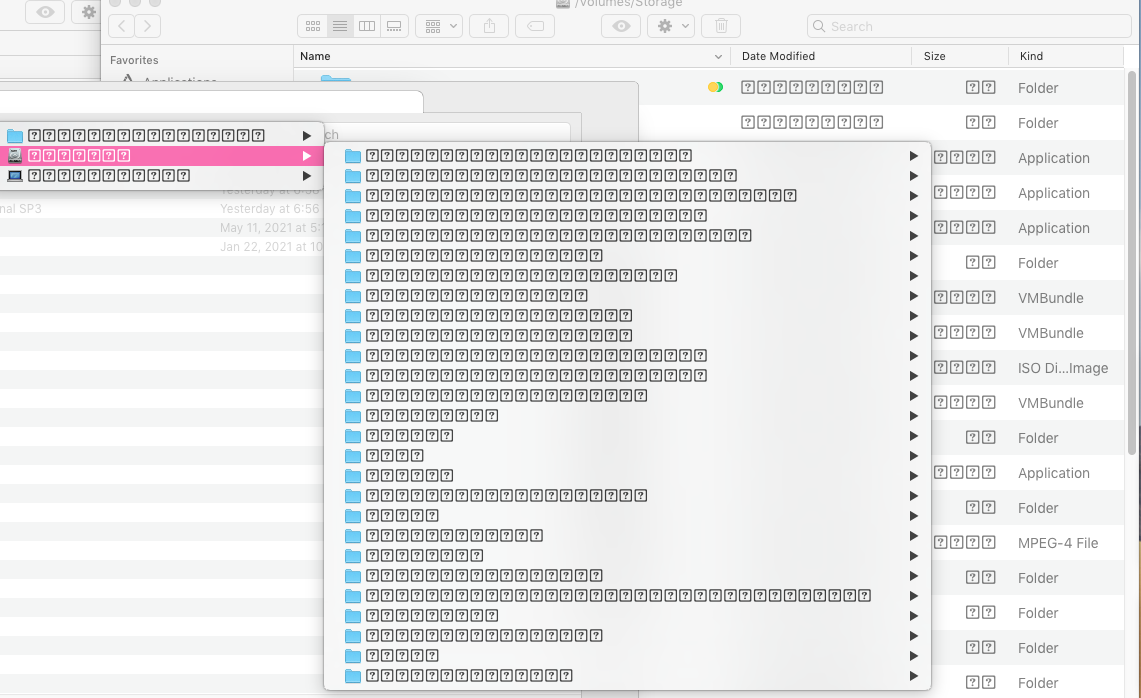Select the row ending in 'nal SP3'
1141x698 pixels.
coord(160,209)
